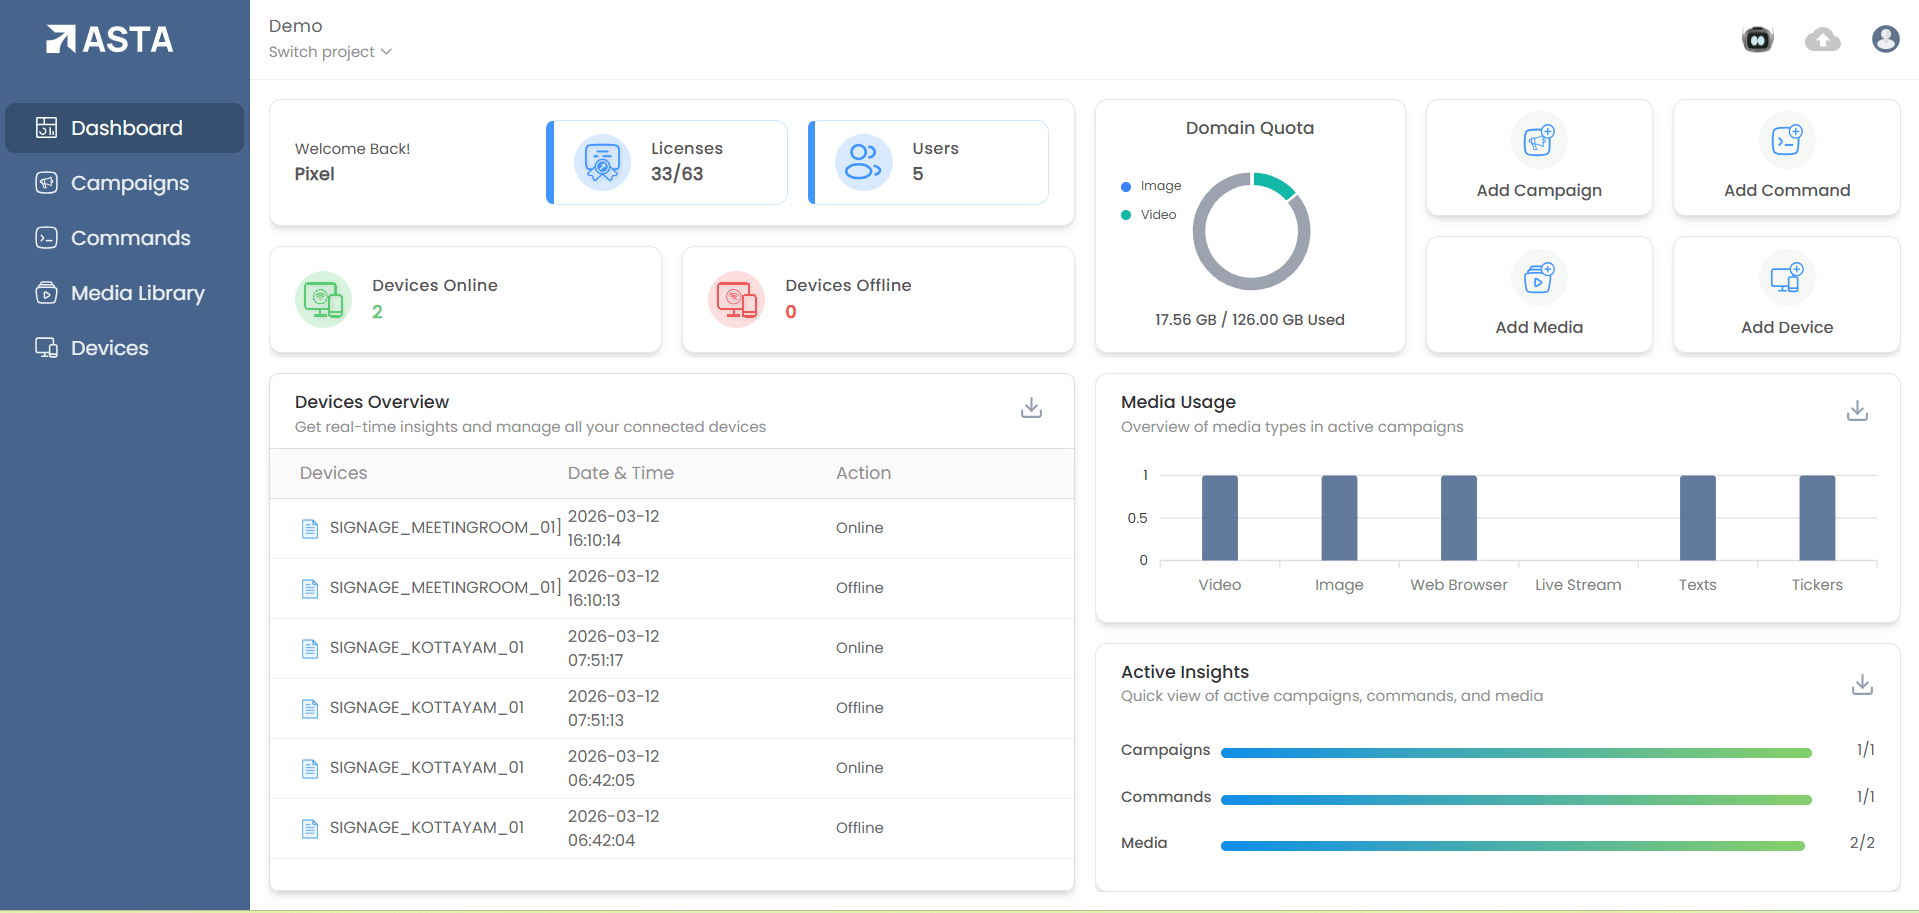Select the Licenses 33/63 card
The width and height of the screenshot is (1919, 913).
[667, 162]
